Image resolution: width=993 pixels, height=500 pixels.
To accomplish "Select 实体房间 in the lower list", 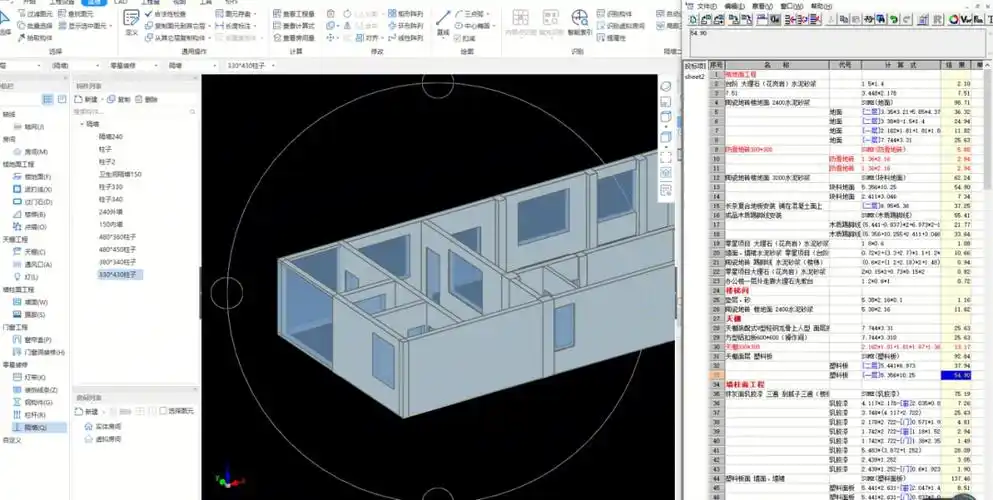I will (103, 427).
